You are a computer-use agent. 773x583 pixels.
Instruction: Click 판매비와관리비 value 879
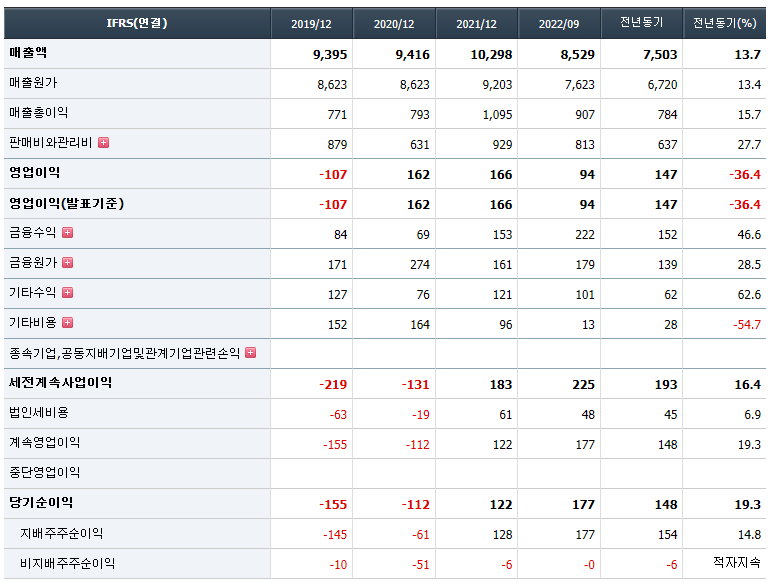point(337,145)
